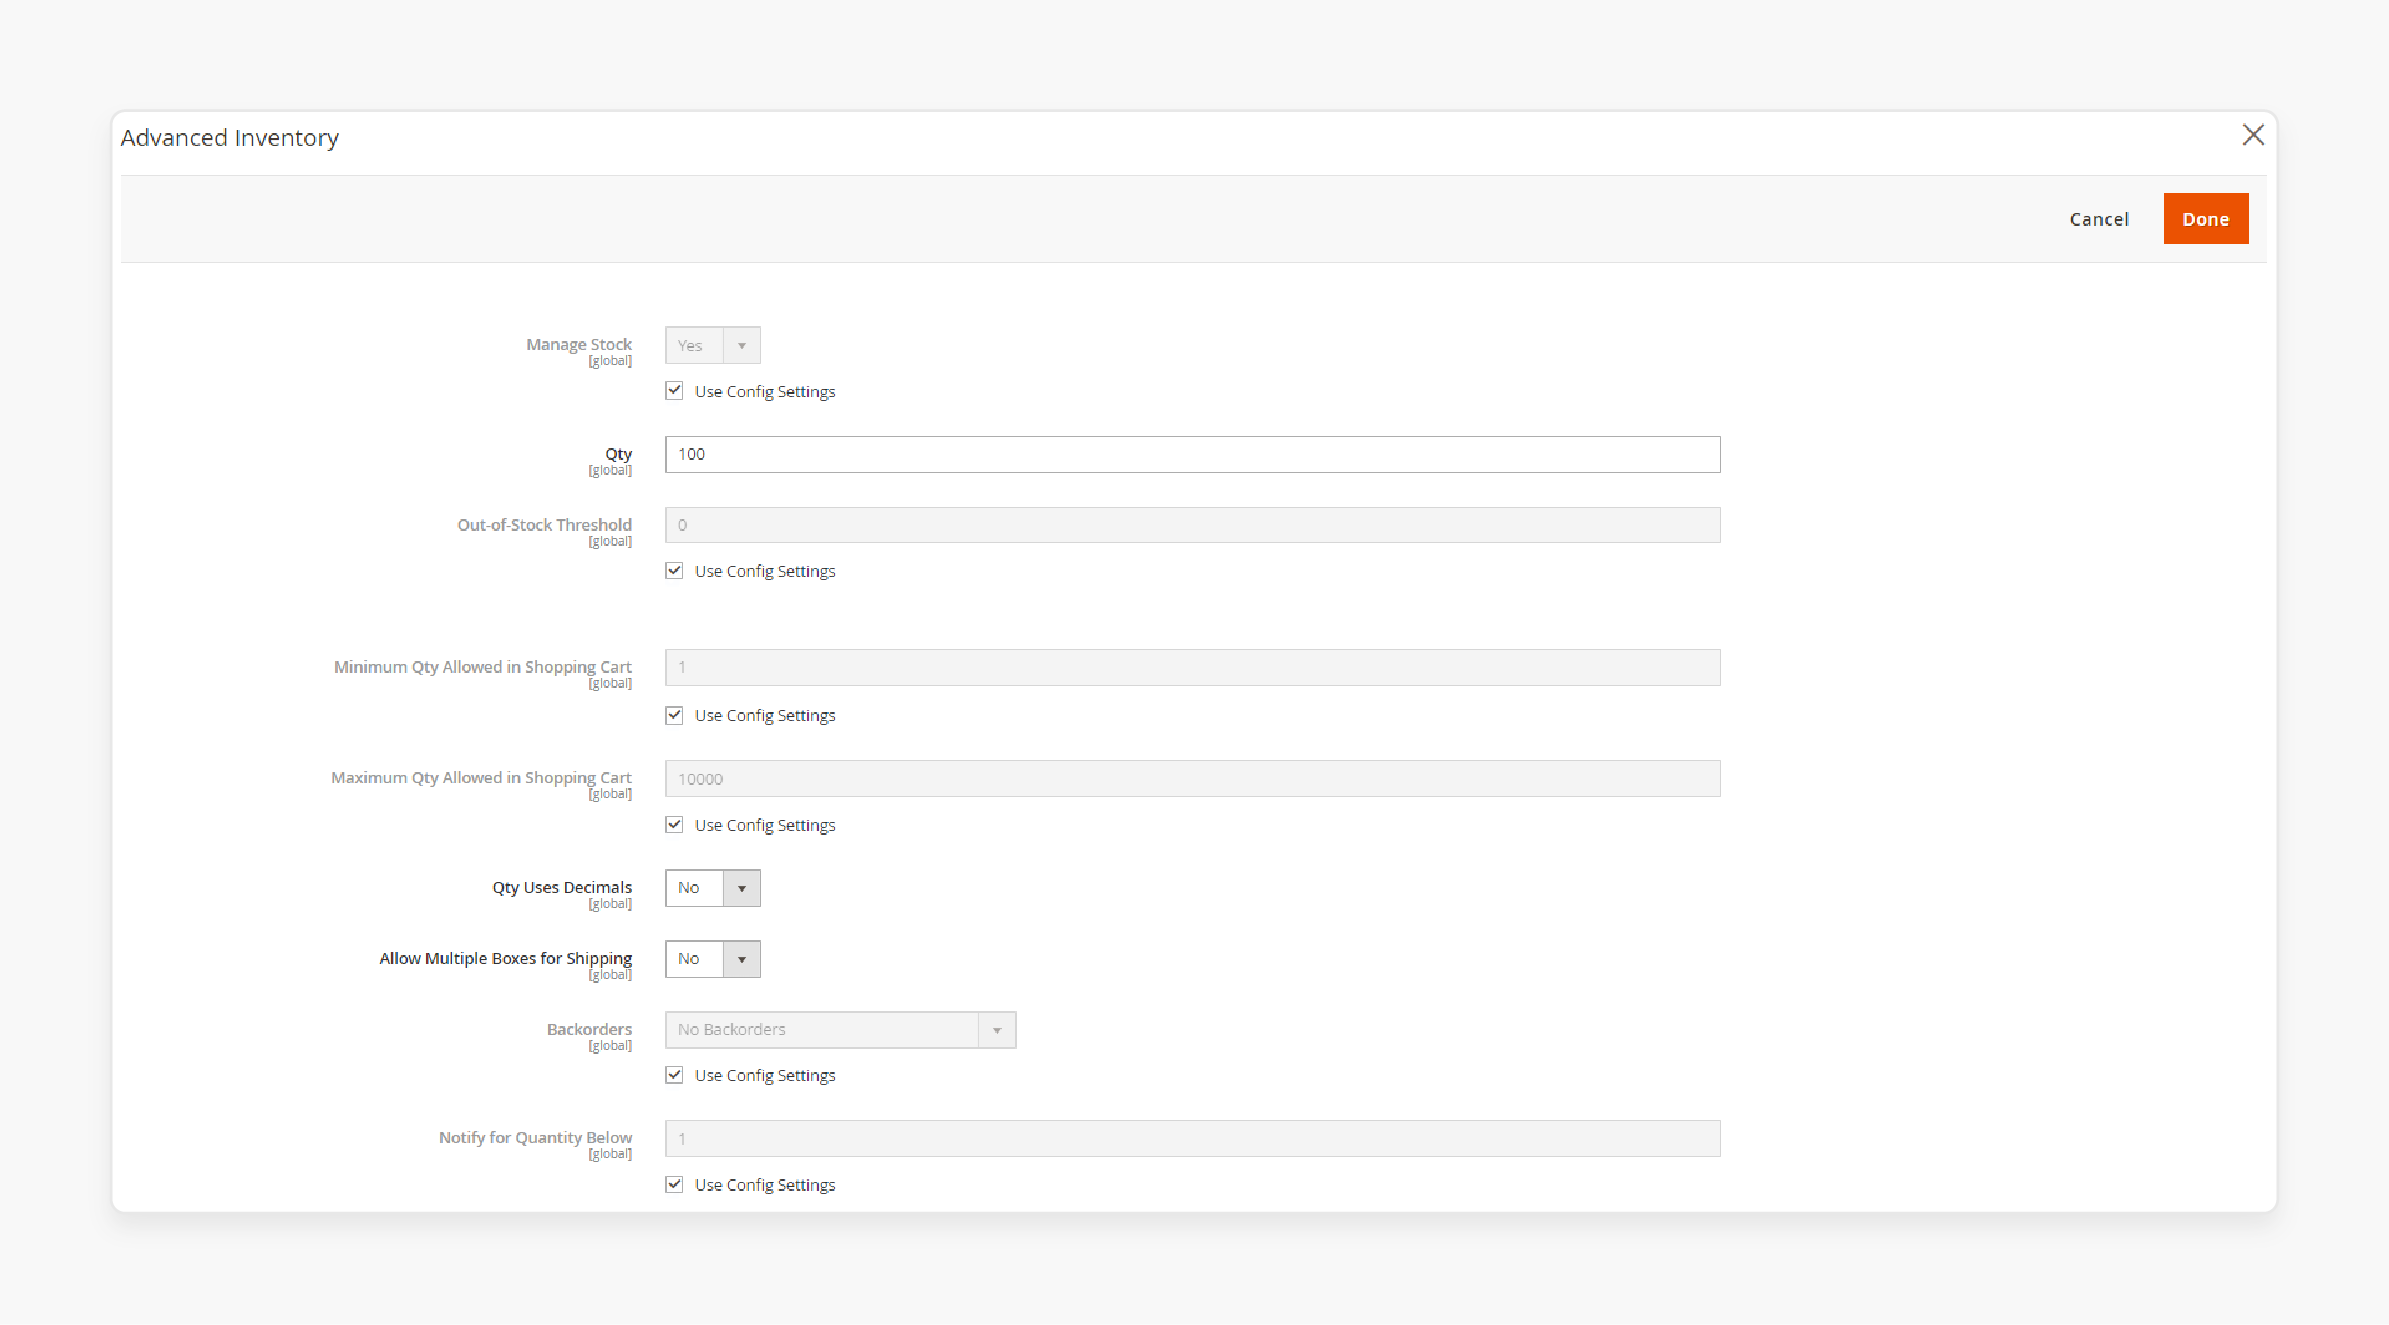Click the Allow Multiple Boxes for Shipping label

[x=505, y=958]
